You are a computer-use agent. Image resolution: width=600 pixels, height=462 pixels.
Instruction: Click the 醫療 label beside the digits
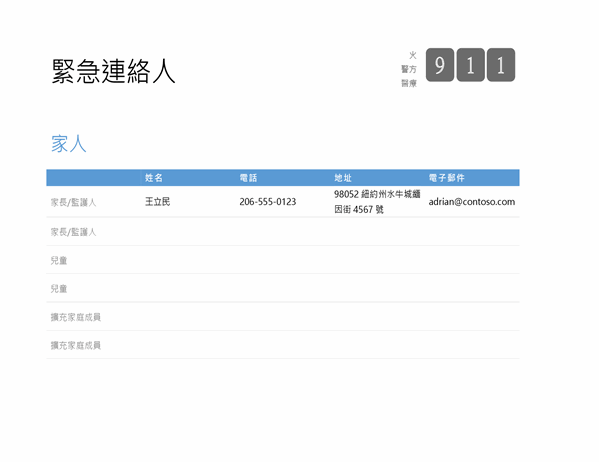tap(409, 83)
